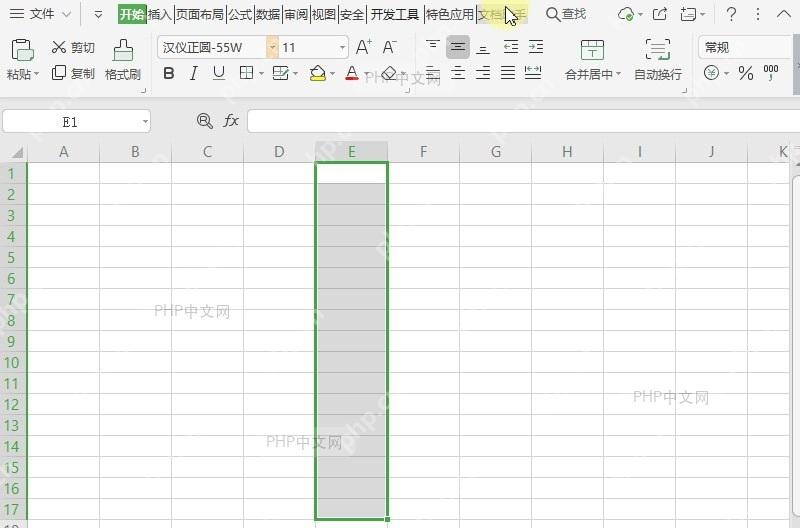The width and height of the screenshot is (800, 528).
Task: Click the Name Box showing E1
Action: coord(70,121)
